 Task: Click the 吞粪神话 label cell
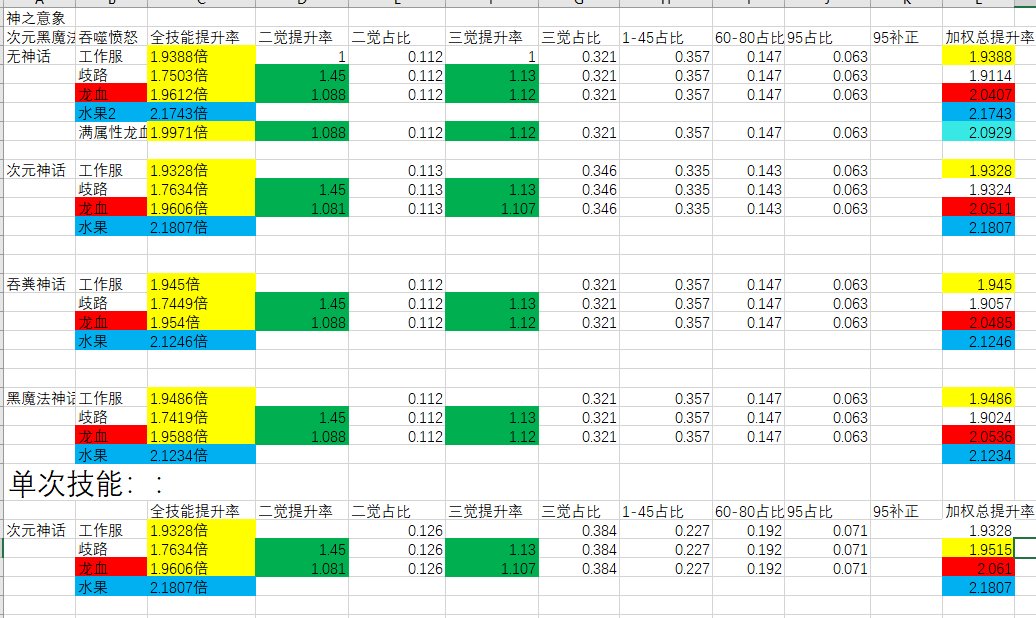pyautogui.click(x=40, y=284)
